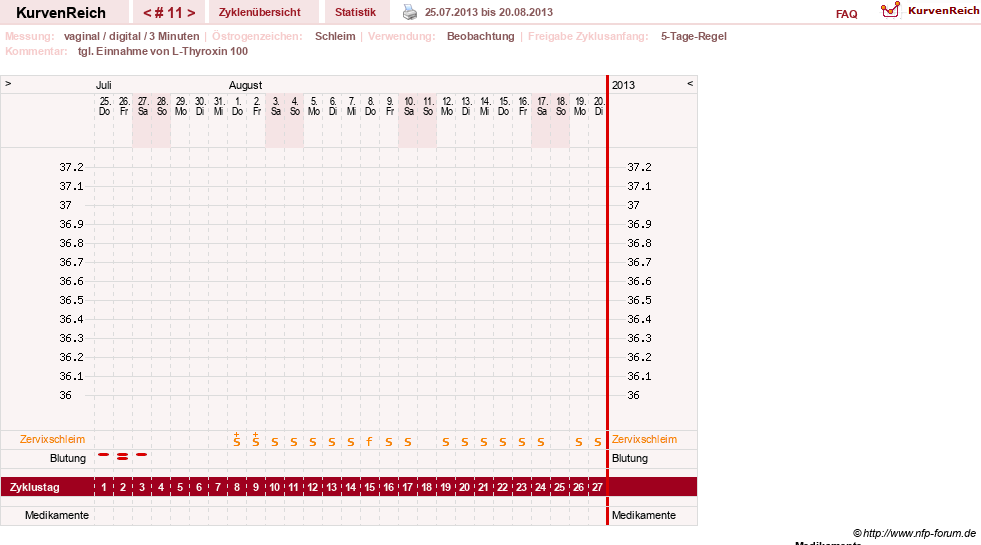Select cycle day 1 in Zyklustag row
Screen dimensions: 981x545
tap(104, 487)
